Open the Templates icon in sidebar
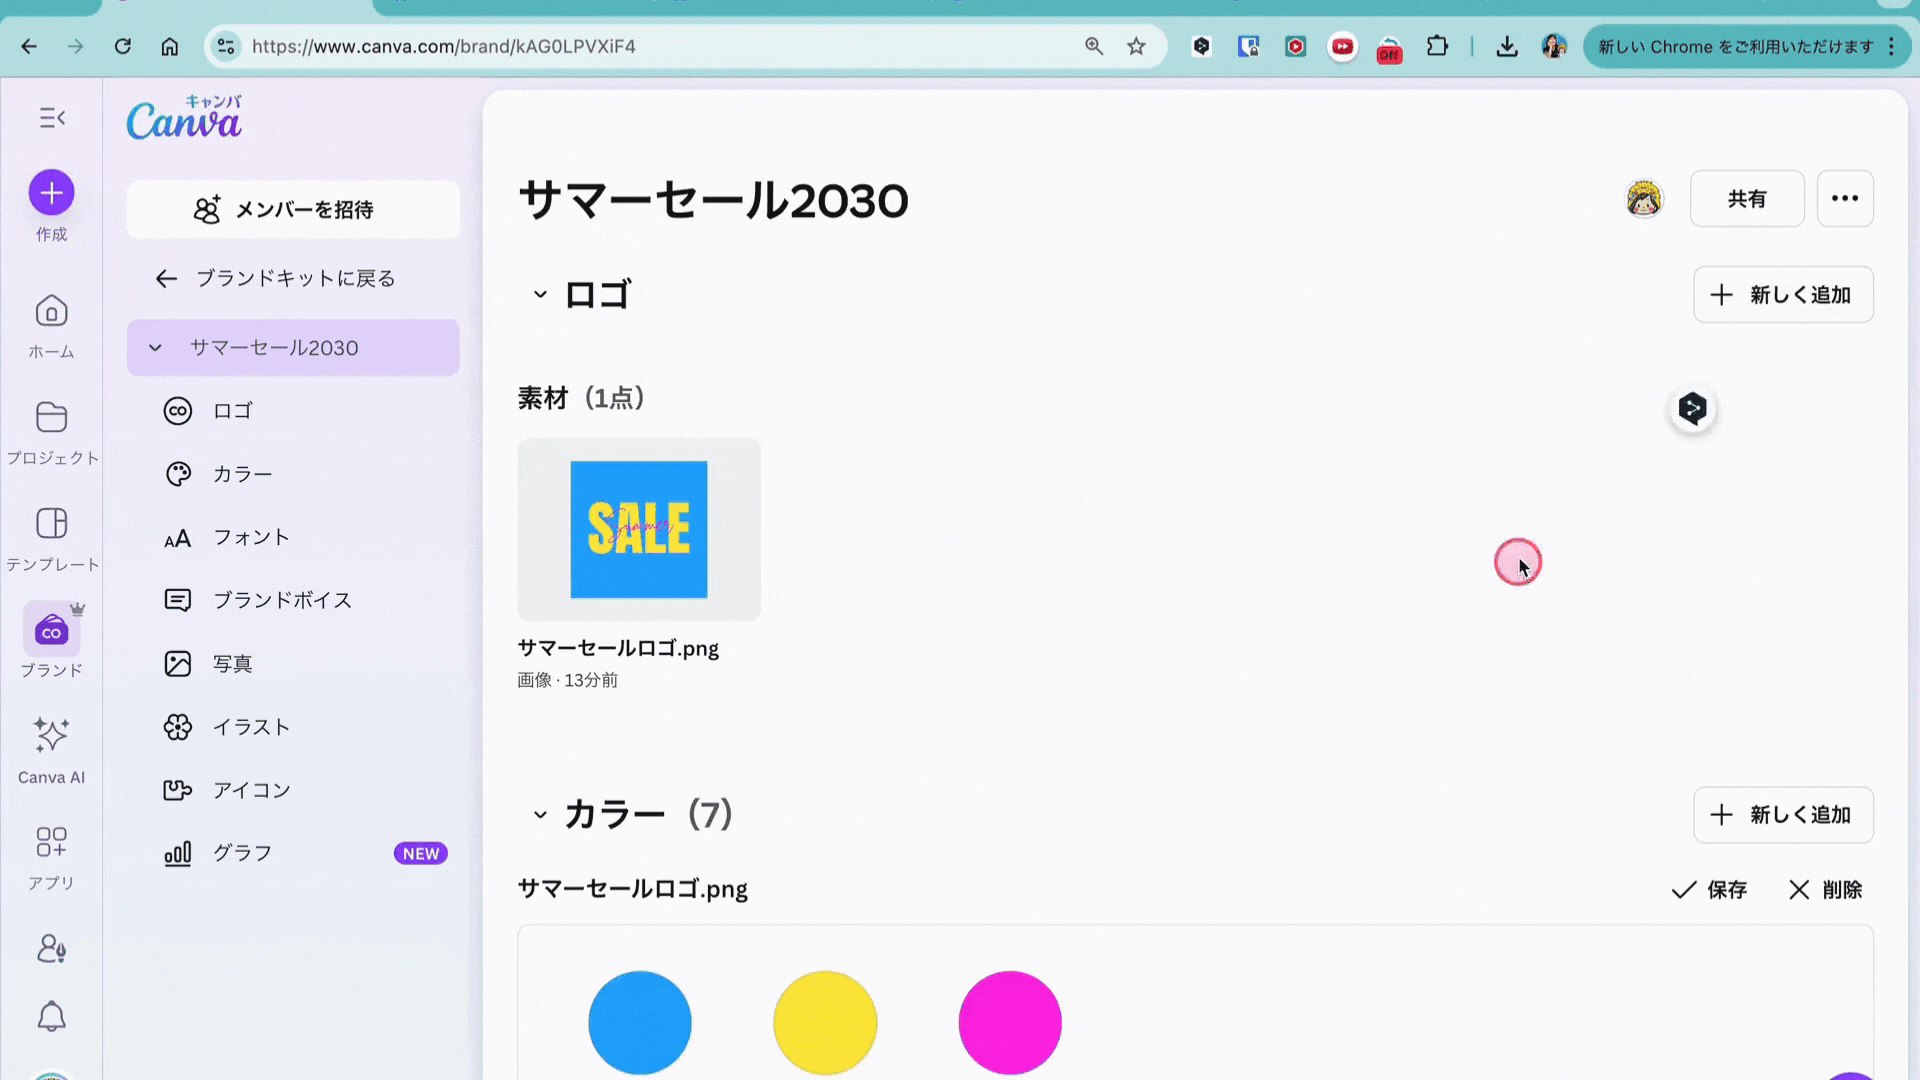Screen dimensions: 1920x1080 [x=51, y=524]
